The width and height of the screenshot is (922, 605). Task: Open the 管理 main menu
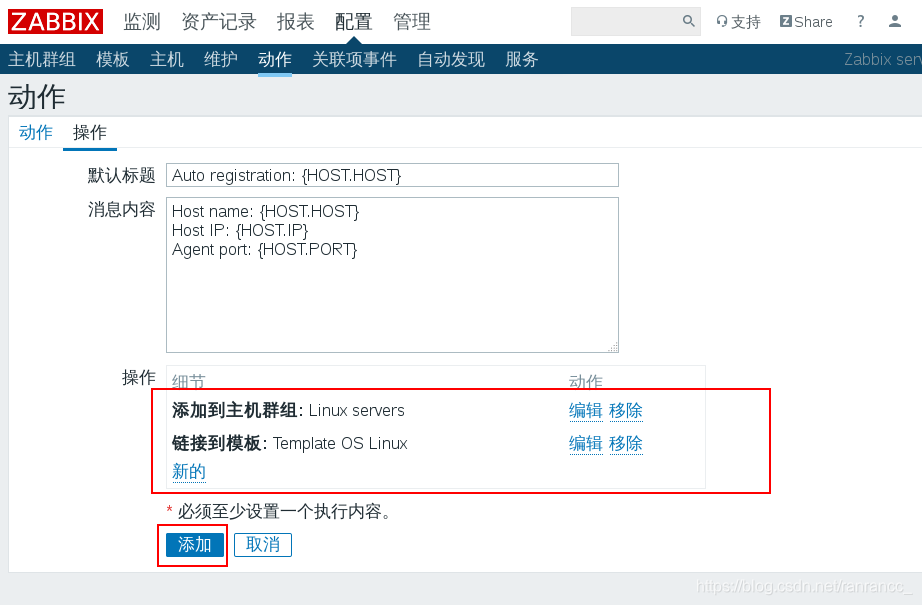coord(412,22)
